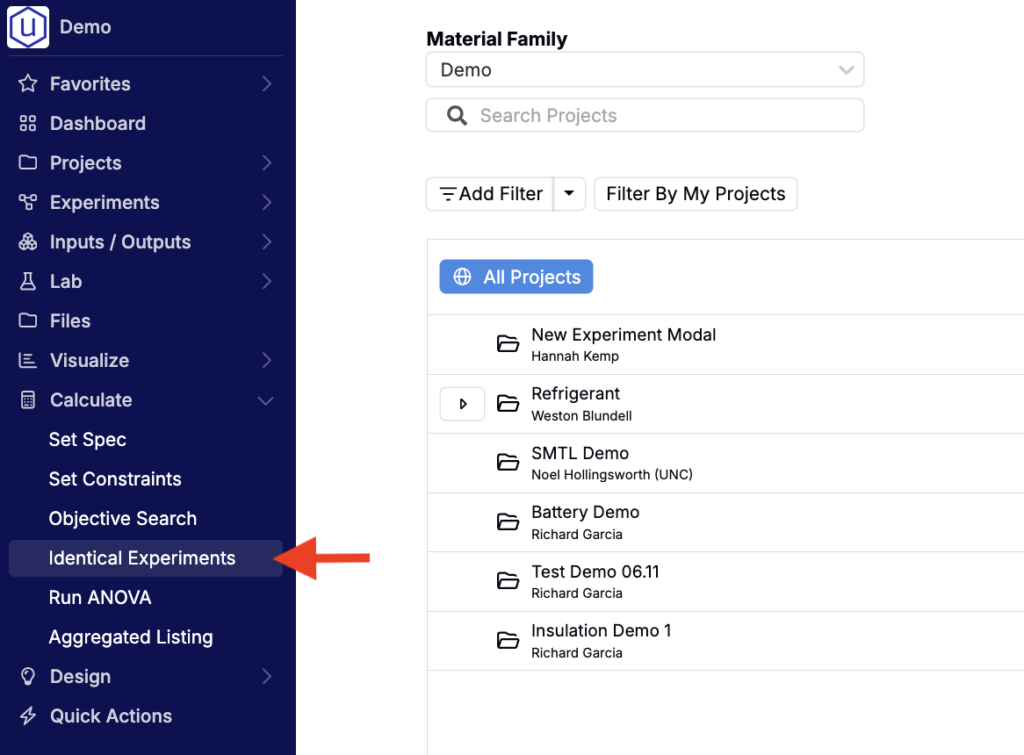
Task: Expand the Refrigerant project row
Action: click(x=462, y=404)
